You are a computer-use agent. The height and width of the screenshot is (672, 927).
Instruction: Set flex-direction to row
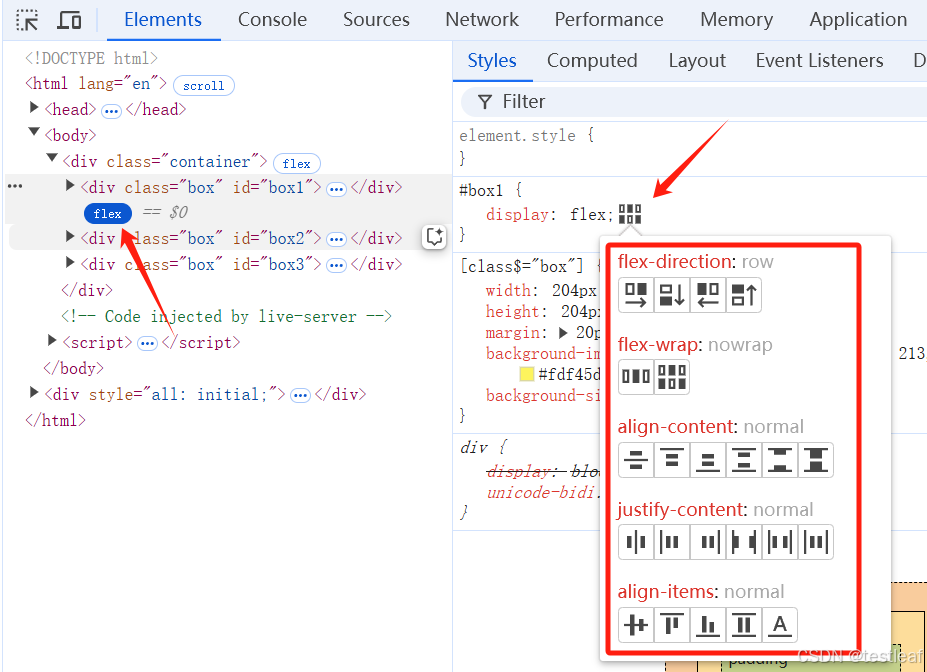point(636,295)
